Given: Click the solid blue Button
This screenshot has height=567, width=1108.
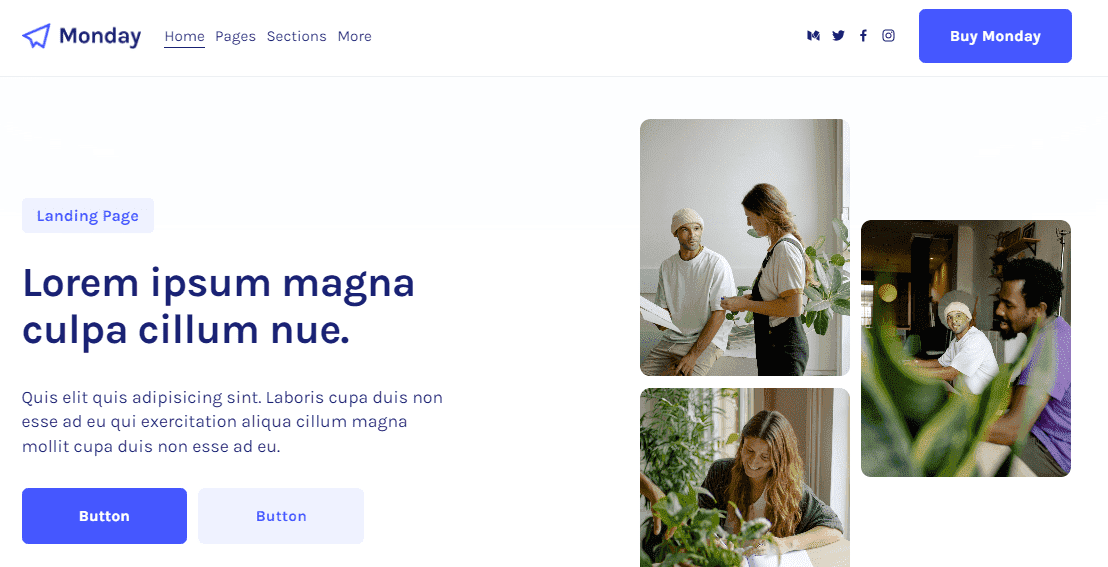Looking at the screenshot, I should click(x=104, y=516).
